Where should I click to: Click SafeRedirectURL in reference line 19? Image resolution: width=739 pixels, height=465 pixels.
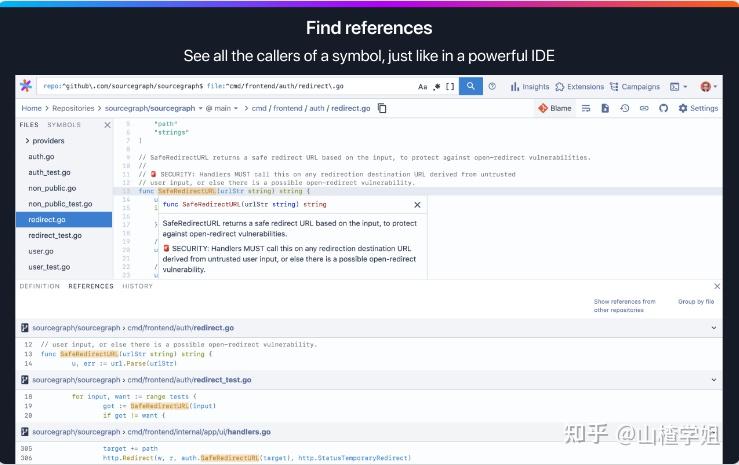[x=160, y=406]
